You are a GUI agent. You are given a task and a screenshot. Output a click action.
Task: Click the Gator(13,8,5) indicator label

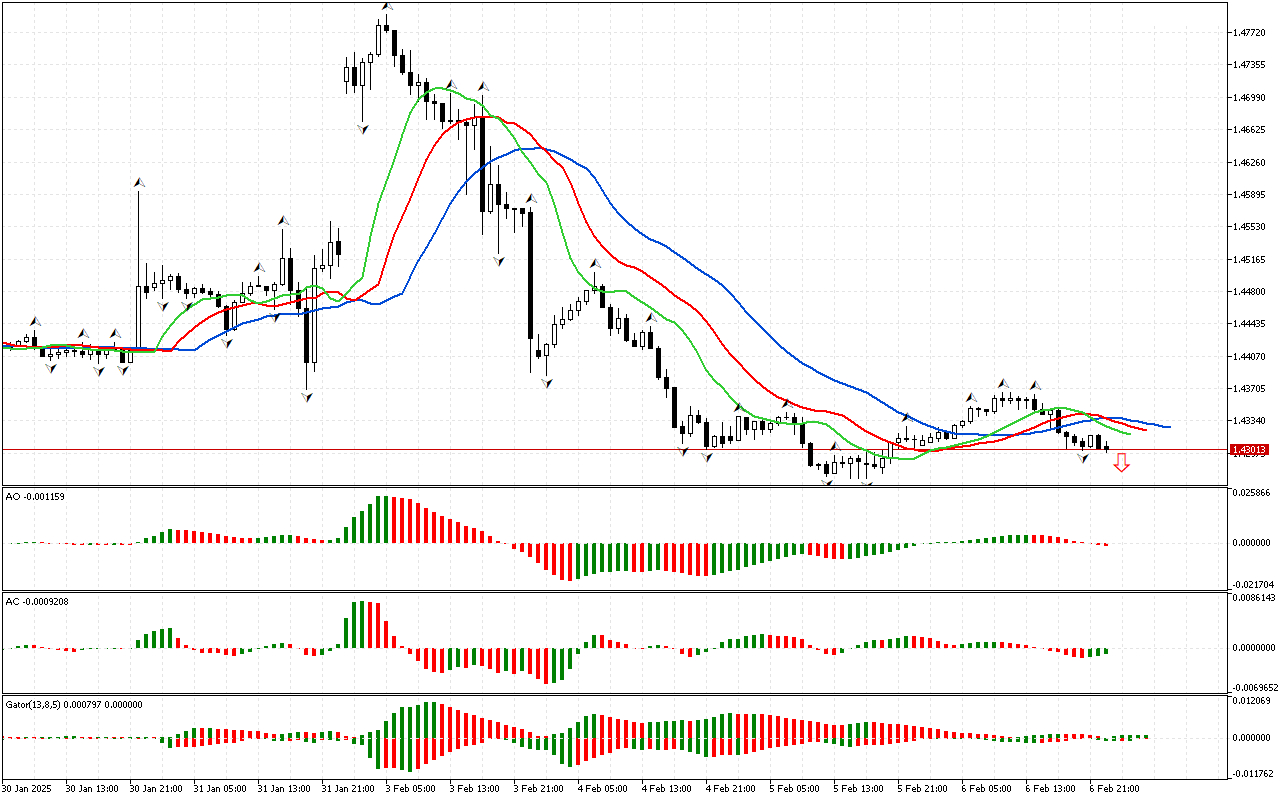pyautogui.click(x=74, y=704)
